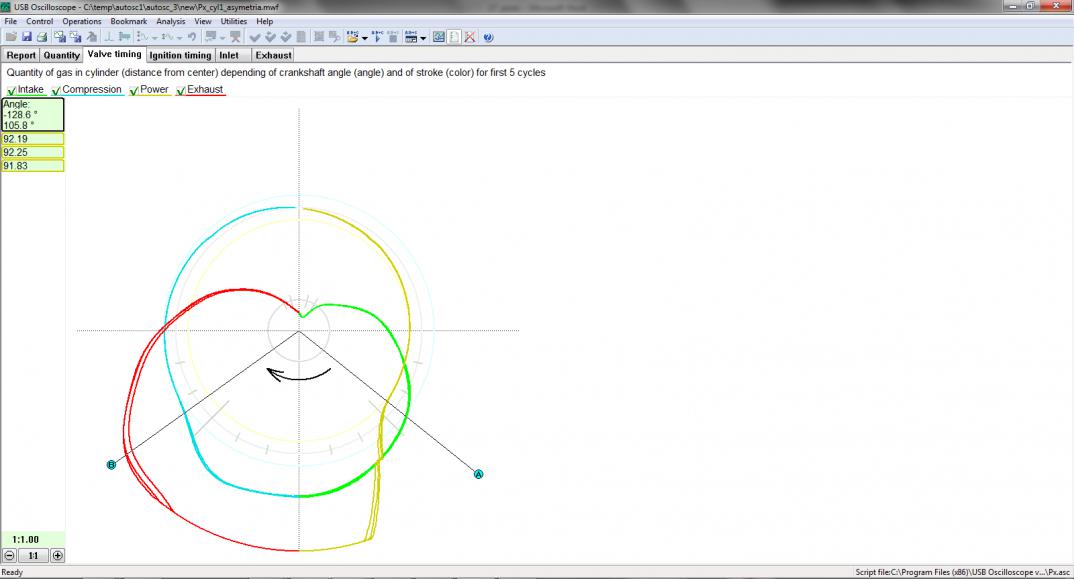1074x579 pixels.
Task: Expand the folder icon dropdown arrow
Action: coord(364,38)
